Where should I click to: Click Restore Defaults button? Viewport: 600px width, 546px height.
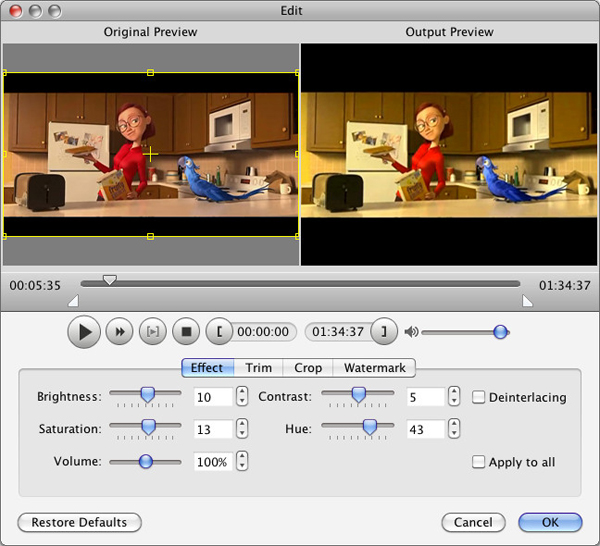80,522
